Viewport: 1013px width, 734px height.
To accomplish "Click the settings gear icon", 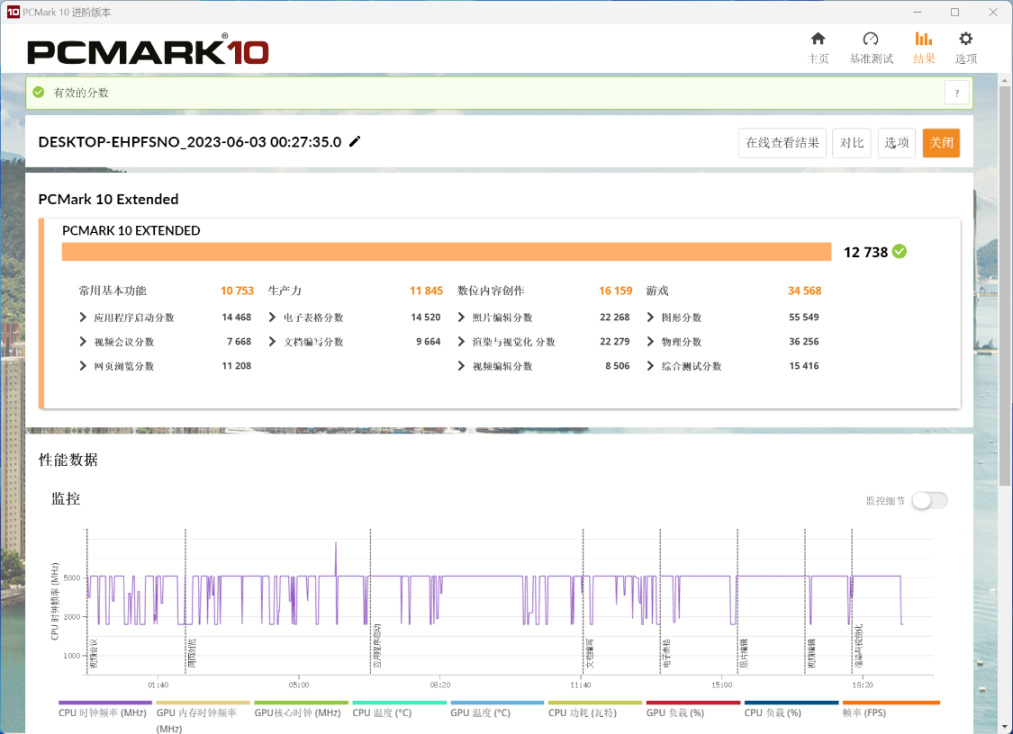I will (x=966, y=39).
